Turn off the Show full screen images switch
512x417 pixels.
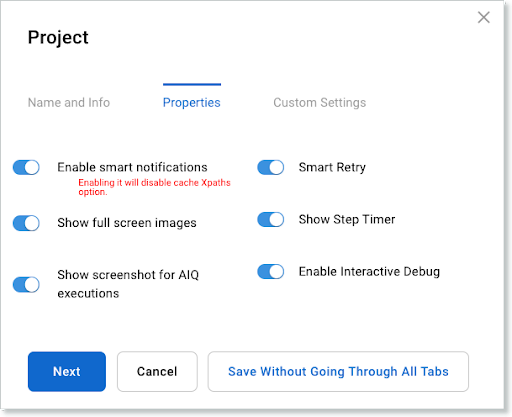tap(26, 223)
